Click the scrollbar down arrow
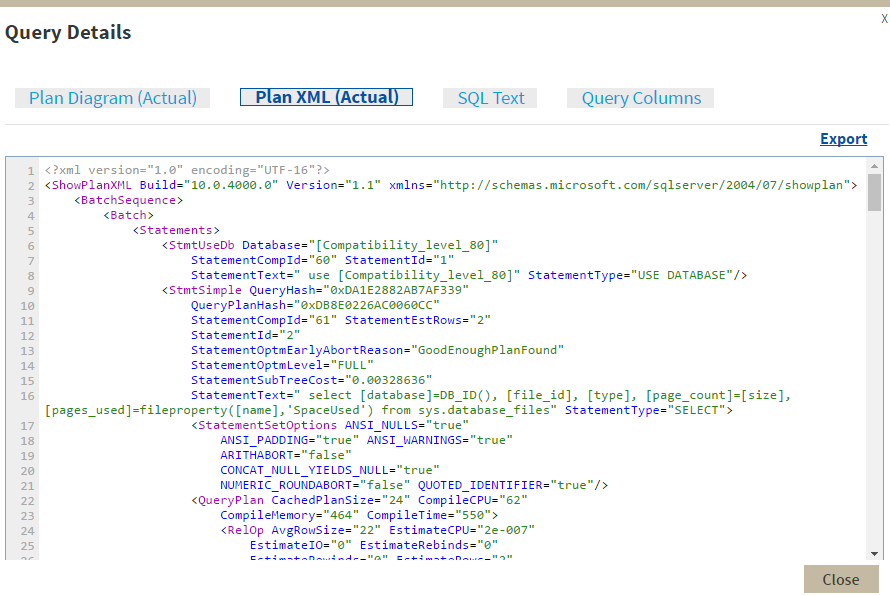Image resolution: width=890 pixels, height=596 pixels. tap(874, 553)
